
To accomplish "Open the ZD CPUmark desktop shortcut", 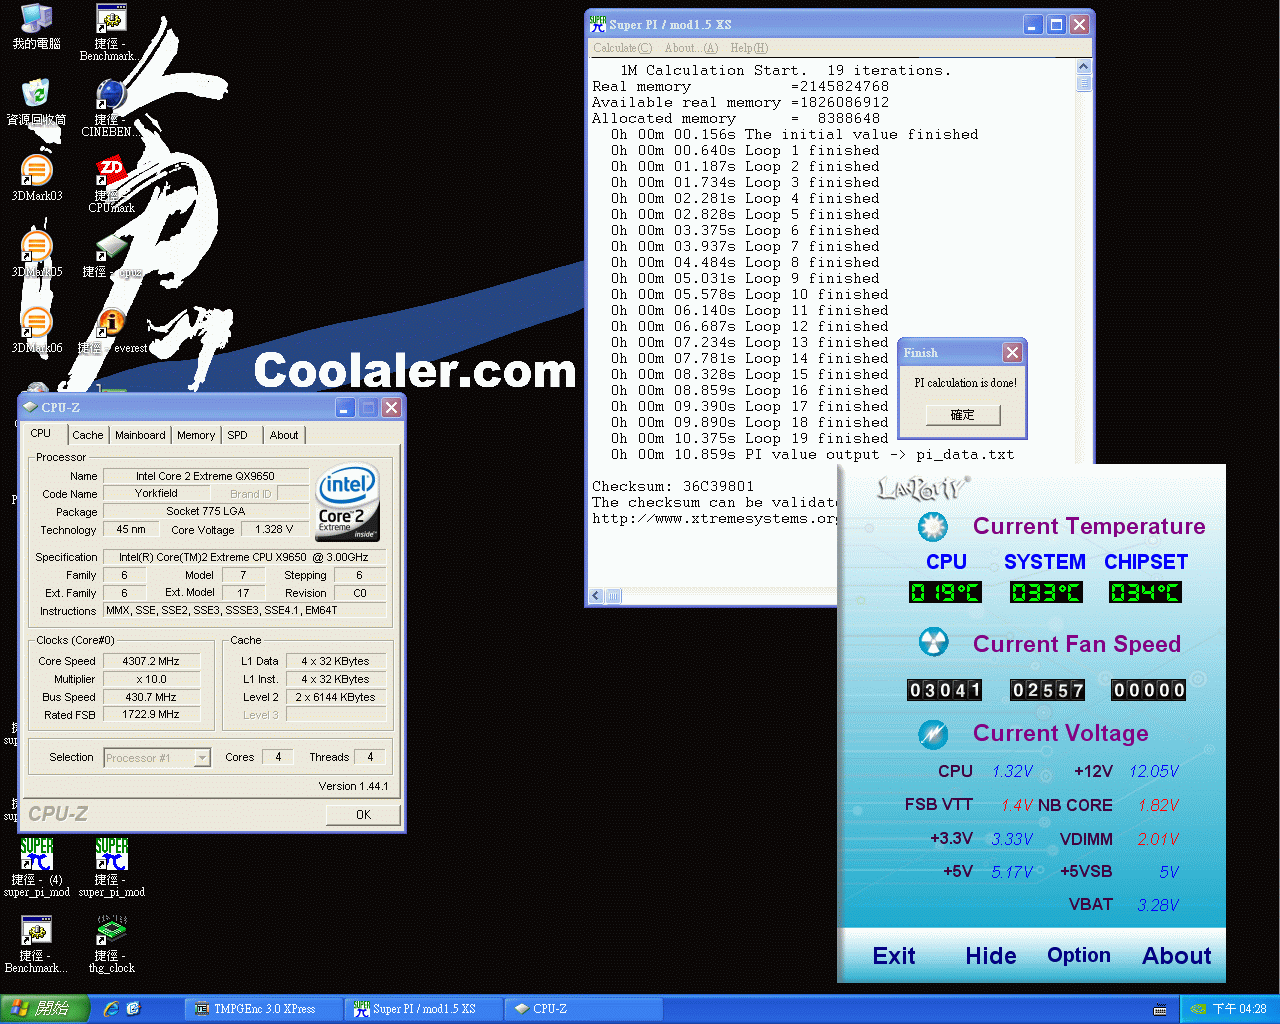I will [111, 184].
